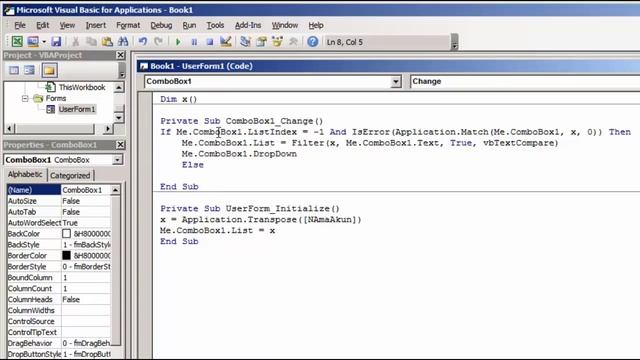Click the Toolbox icon
The image size is (640, 360).
(x=293, y=42)
